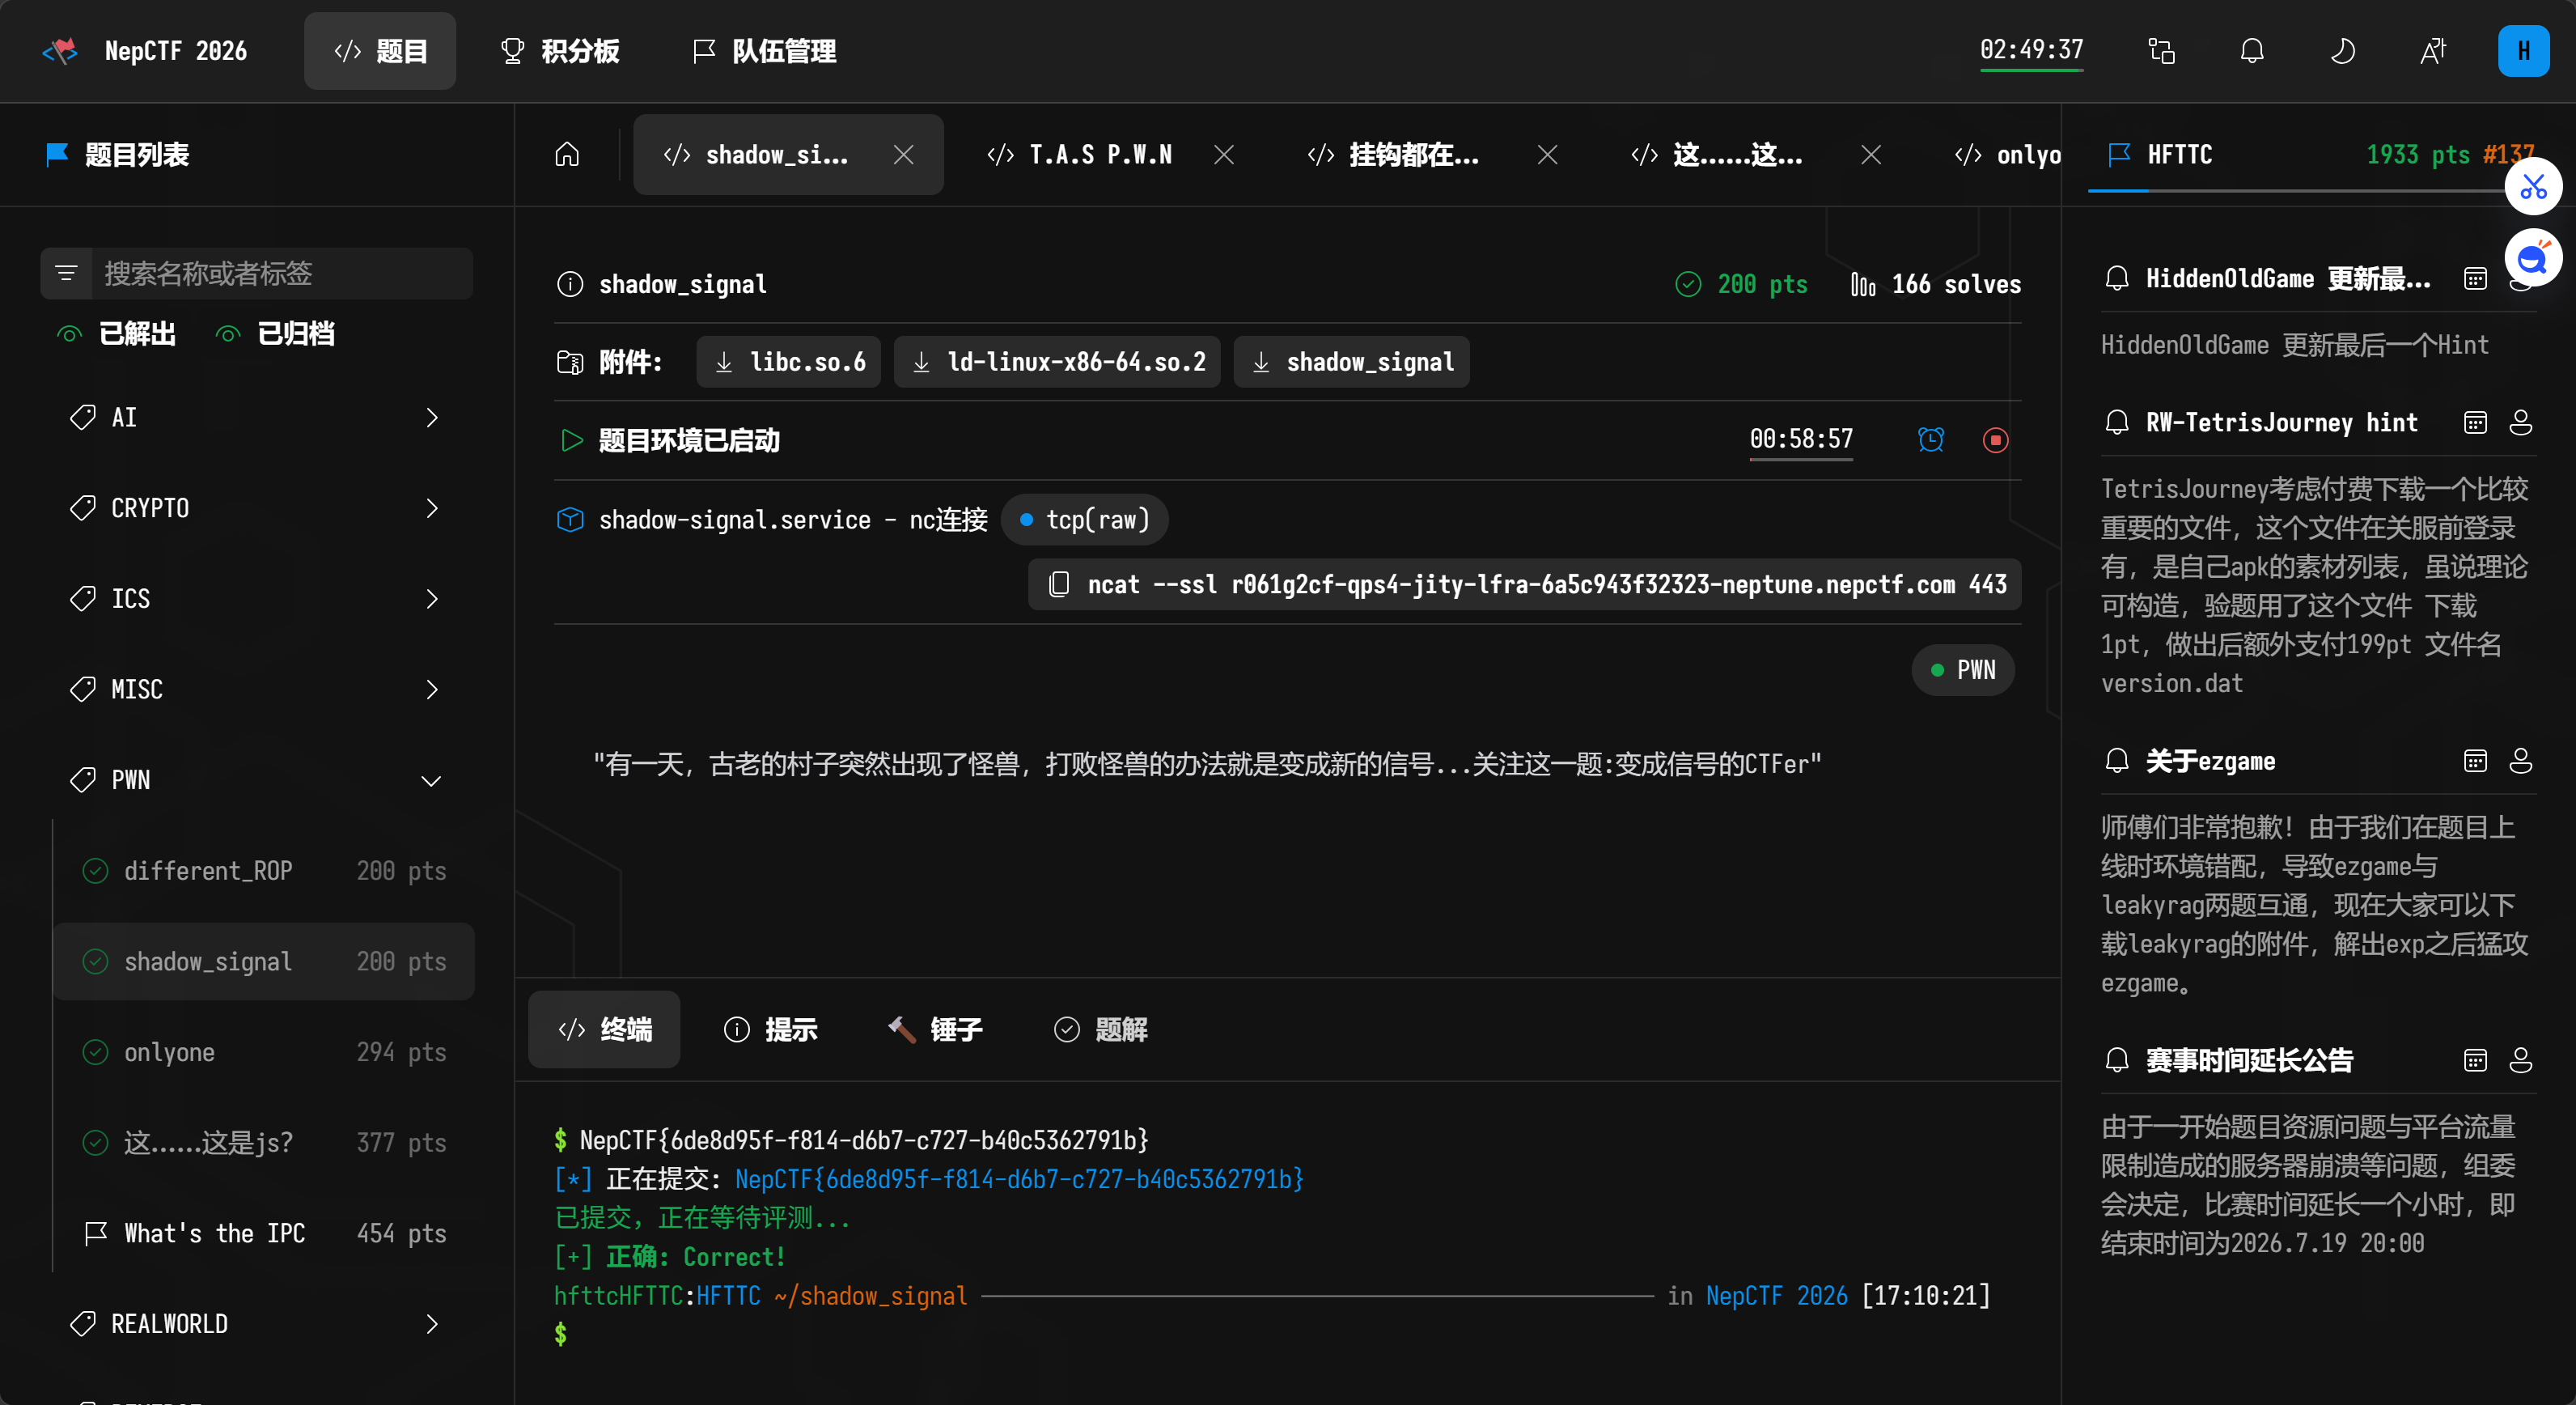Toggle the 已解出 solved filter
This screenshot has height=1405, width=2576.
pyautogui.click(x=117, y=334)
